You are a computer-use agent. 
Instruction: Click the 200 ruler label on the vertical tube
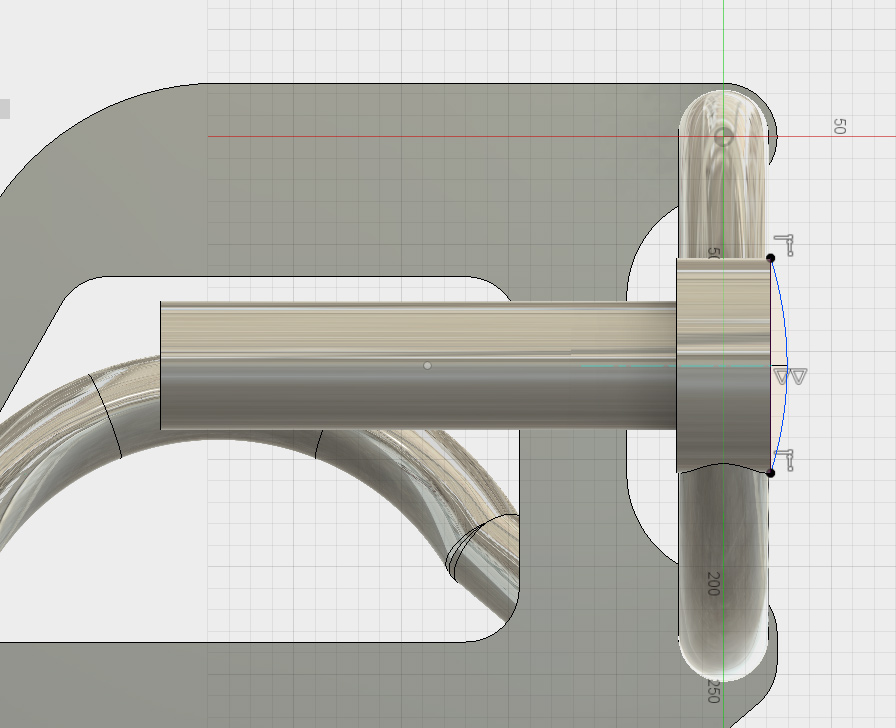click(713, 584)
